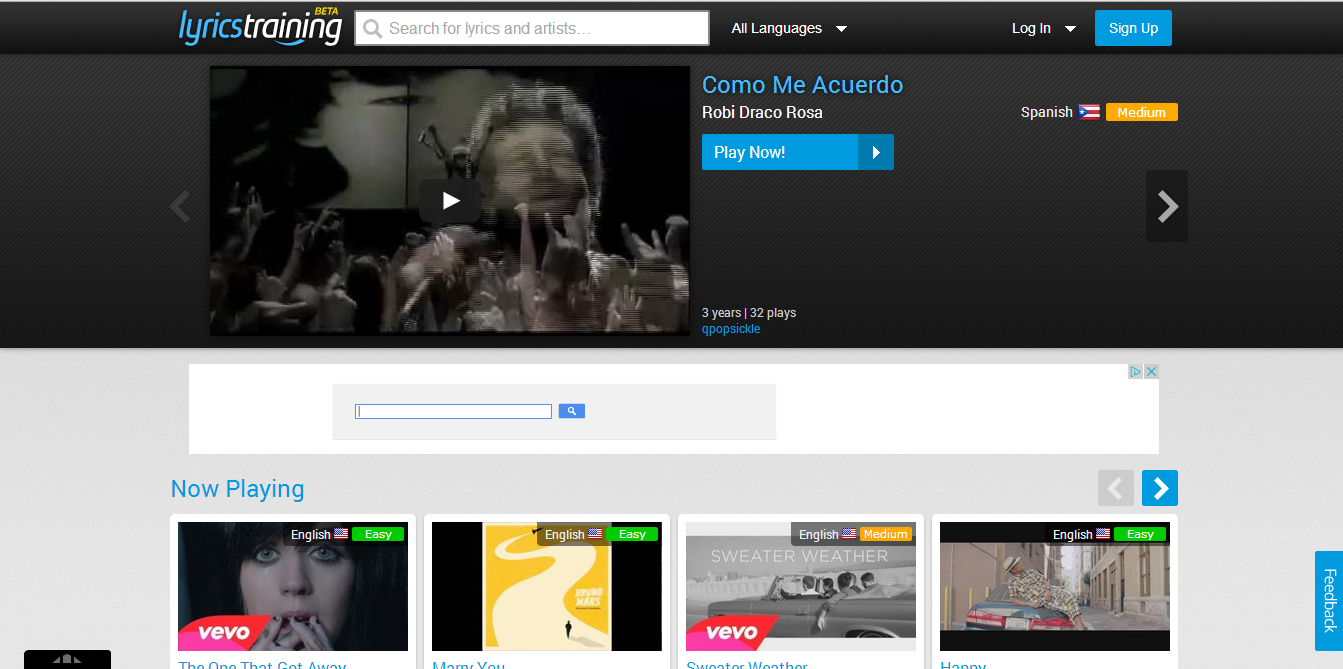The height and width of the screenshot is (669, 1343).
Task: Click the English label on the Happy card
Action: (x=1073, y=535)
